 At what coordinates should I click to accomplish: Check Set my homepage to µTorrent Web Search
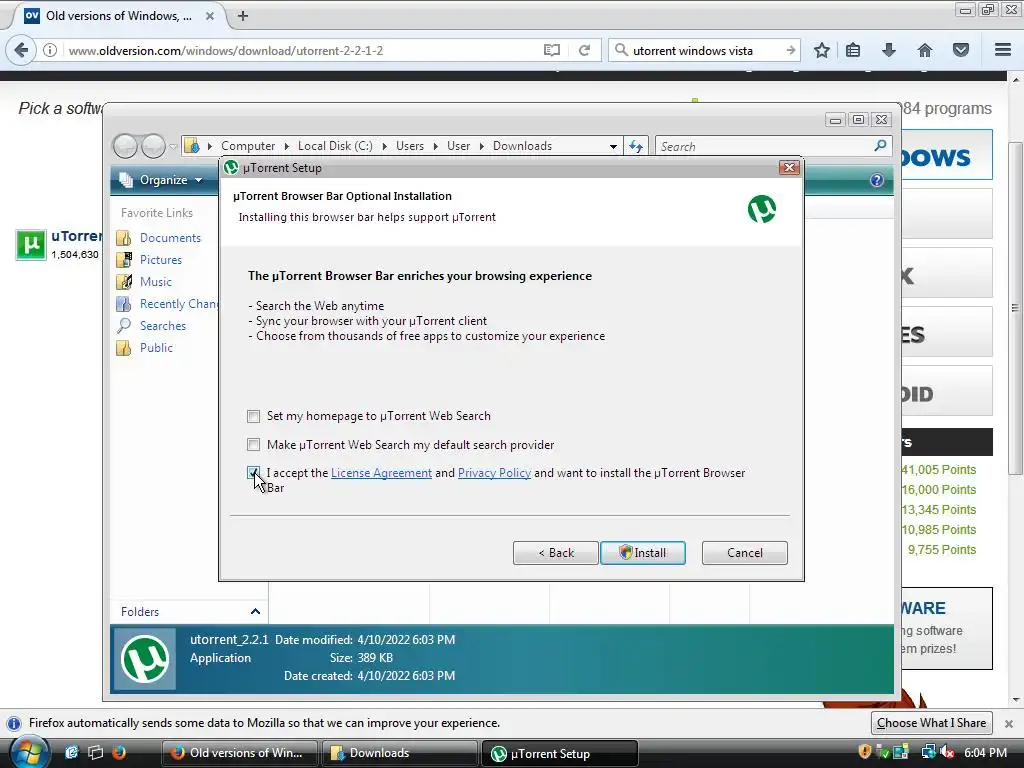coord(253,416)
